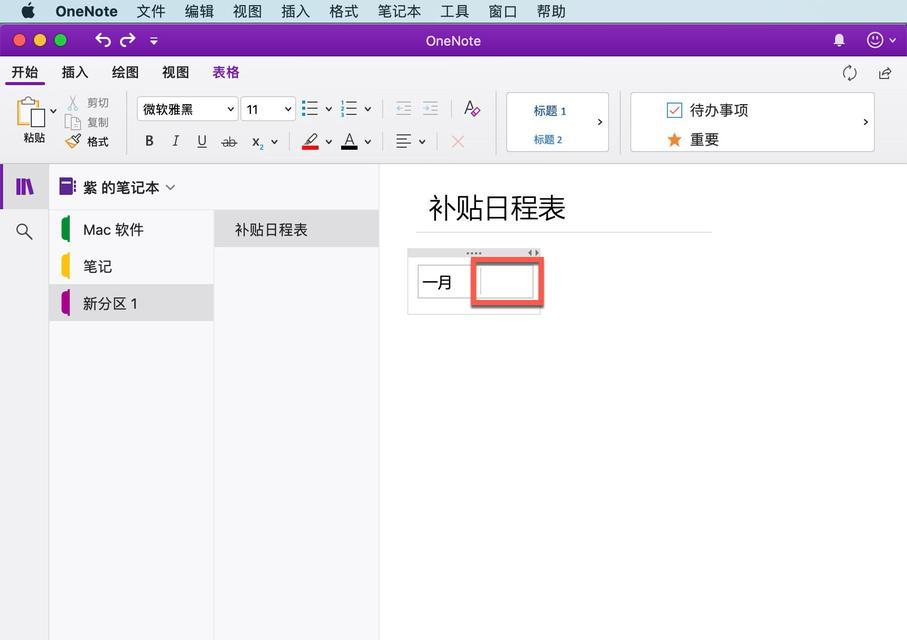Apply a numbered list

coord(349,109)
